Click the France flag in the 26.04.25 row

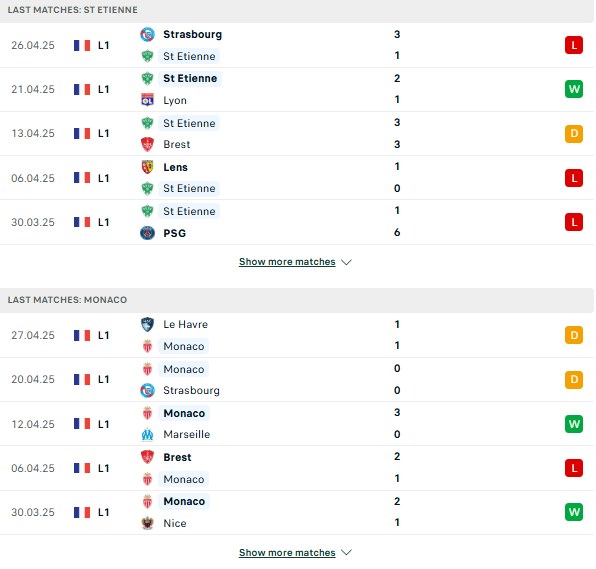point(82,46)
